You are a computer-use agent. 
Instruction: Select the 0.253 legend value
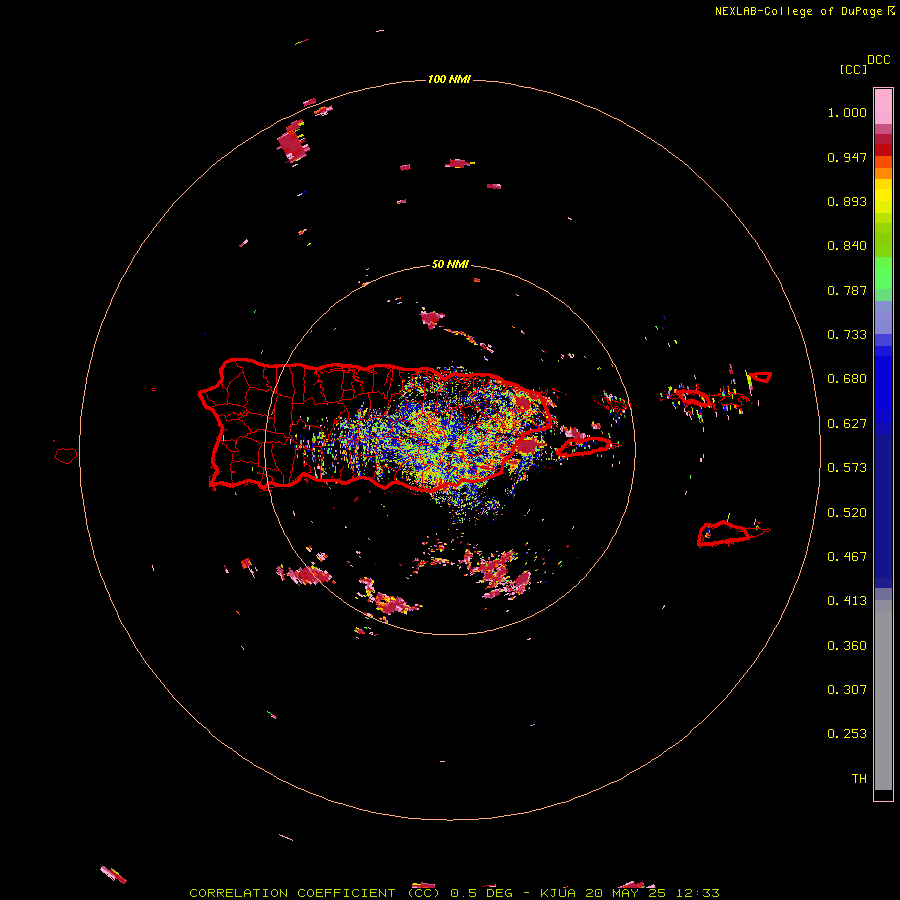click(847, 734)
